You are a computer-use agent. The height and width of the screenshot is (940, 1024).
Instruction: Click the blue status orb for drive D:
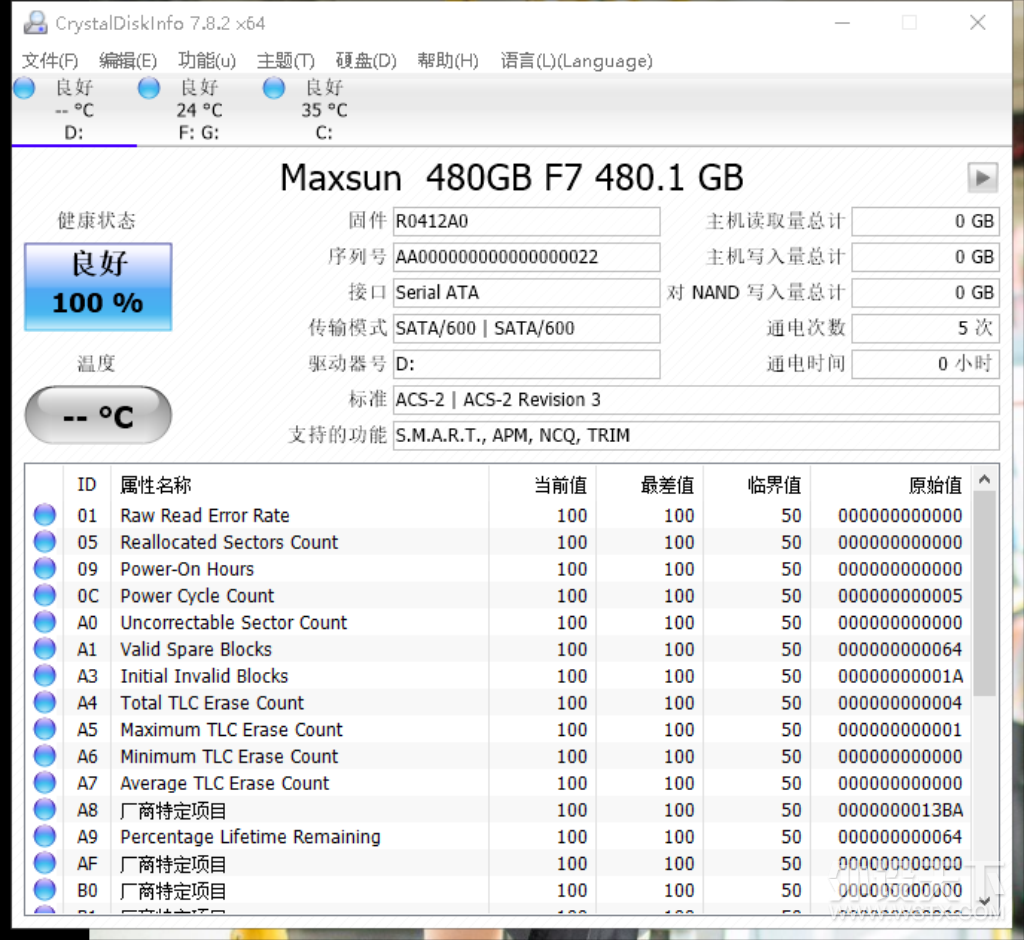24,88
